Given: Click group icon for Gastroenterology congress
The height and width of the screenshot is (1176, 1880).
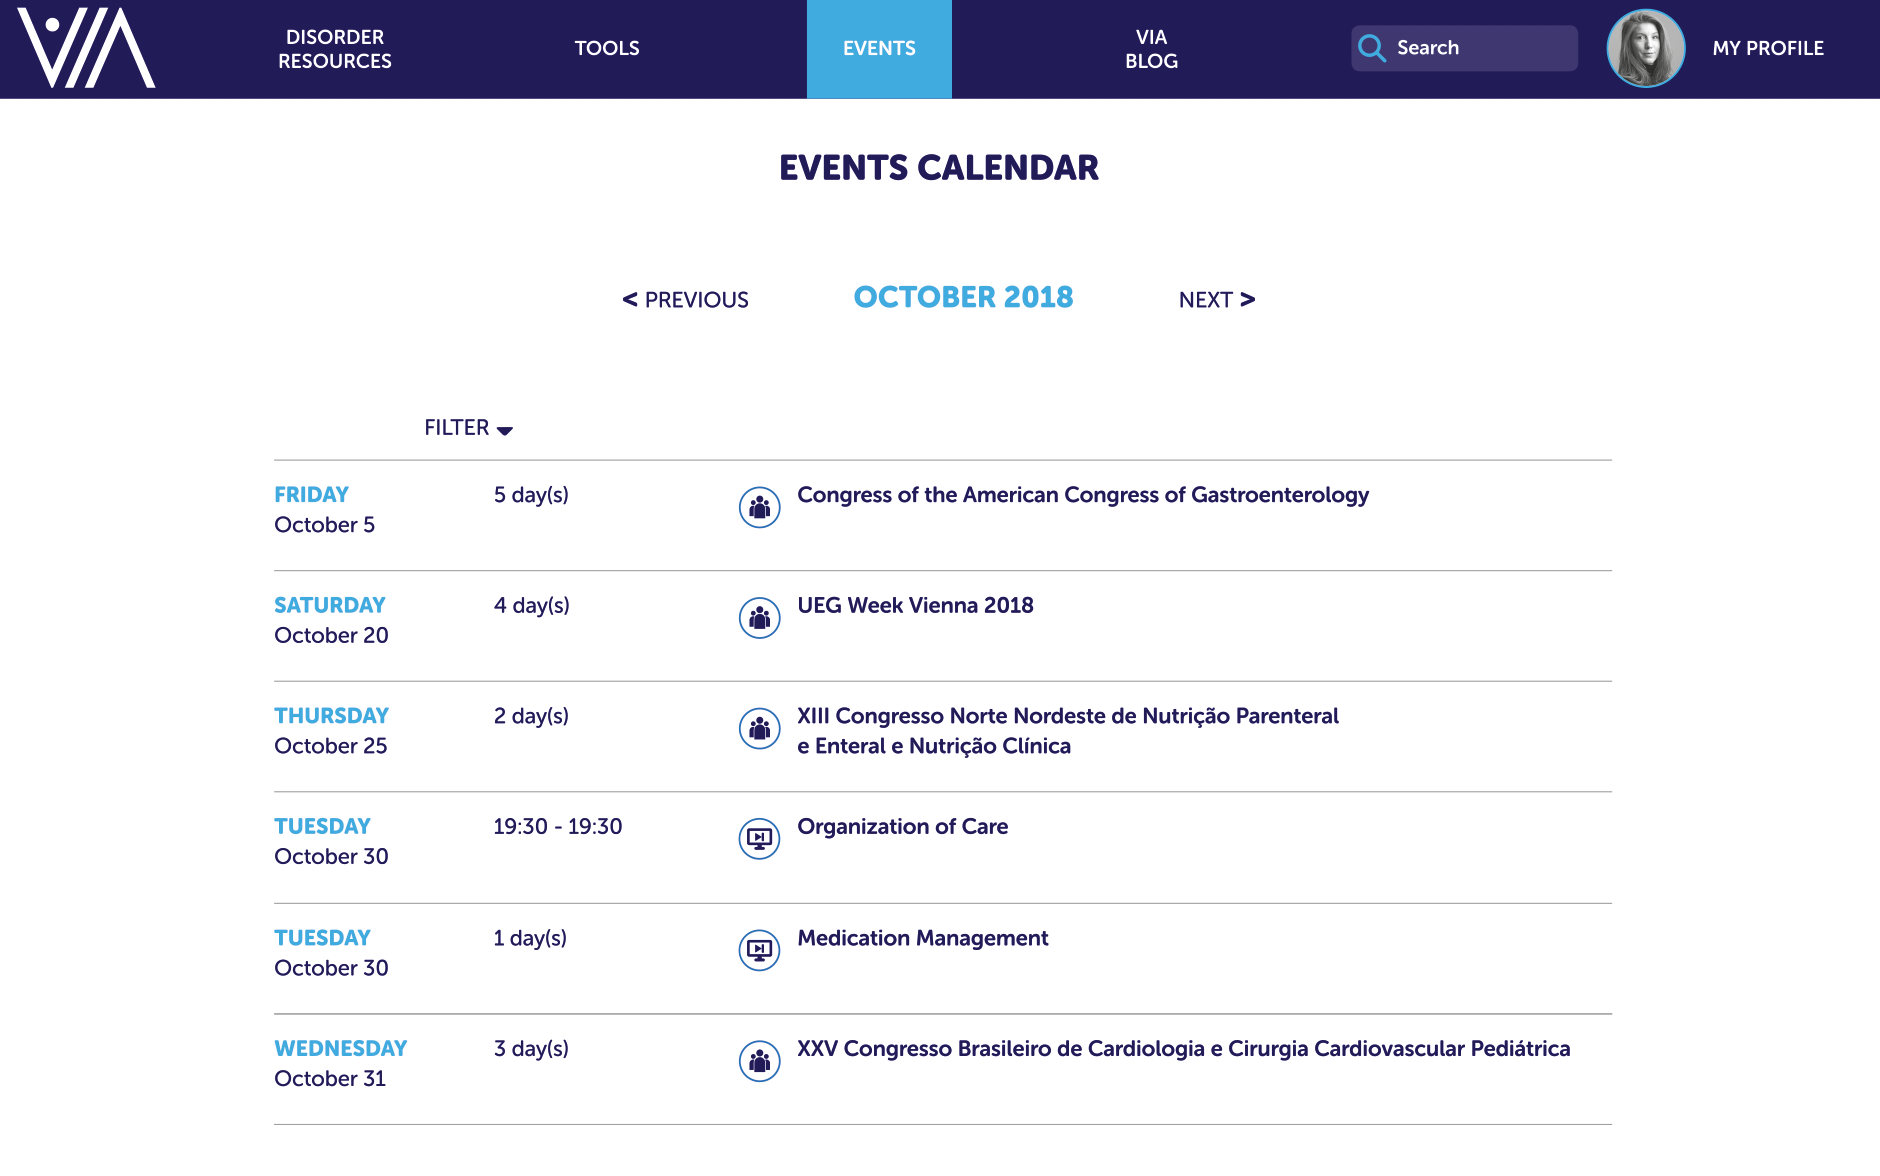Looking at the screenshot, I should tap(759, 508).
